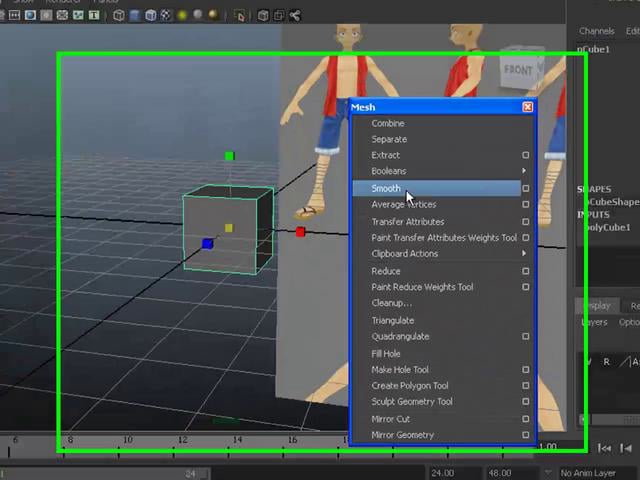The width and height of the screenshot is (640, 480).
Task: Click FRONT face of view cube
Action: (518, 70)
